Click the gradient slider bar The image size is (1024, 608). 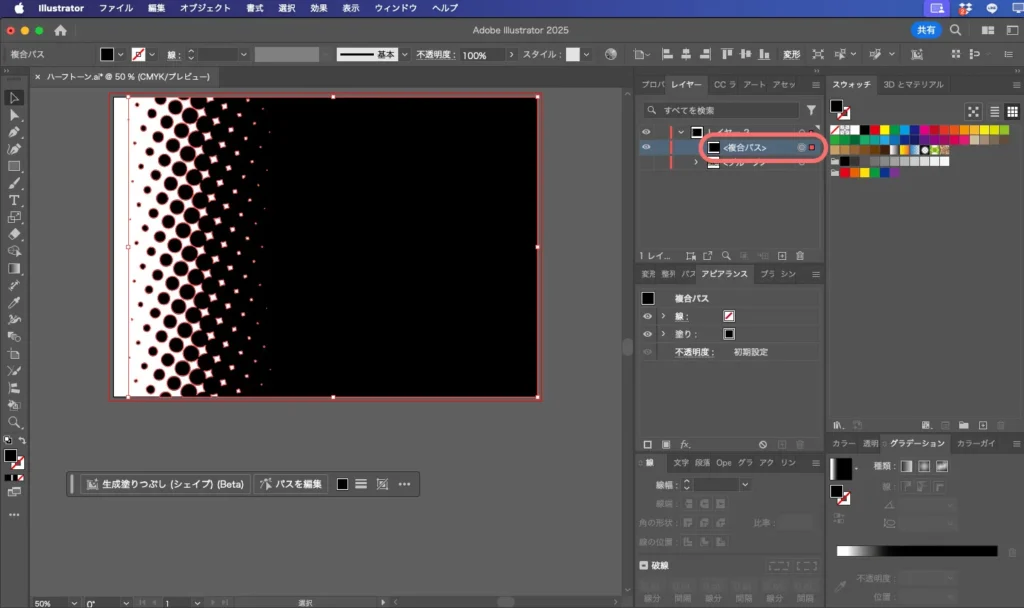916,551
